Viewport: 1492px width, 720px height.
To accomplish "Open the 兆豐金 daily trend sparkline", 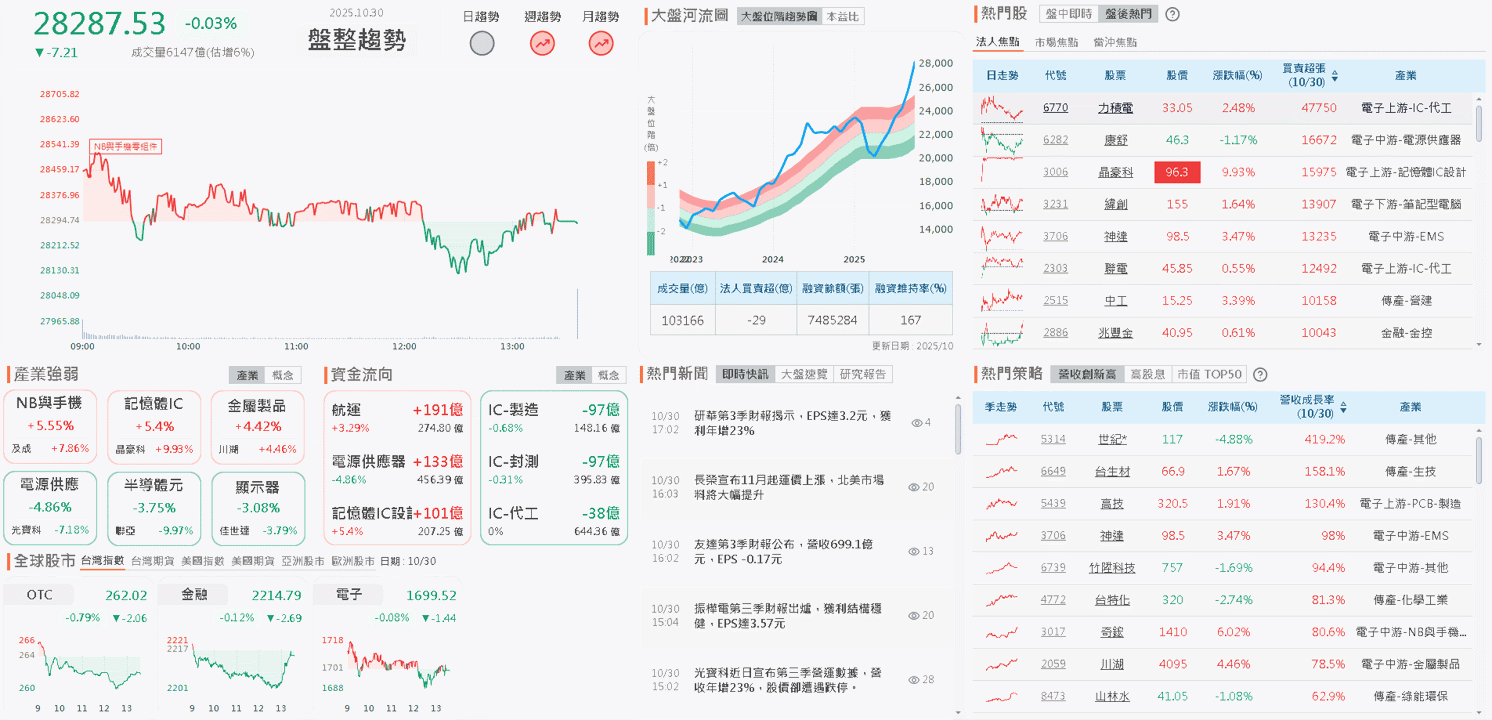I will [1003, 332].
